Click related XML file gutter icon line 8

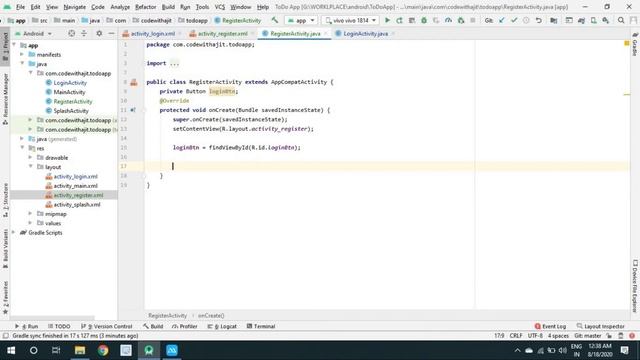coord(134,82)
